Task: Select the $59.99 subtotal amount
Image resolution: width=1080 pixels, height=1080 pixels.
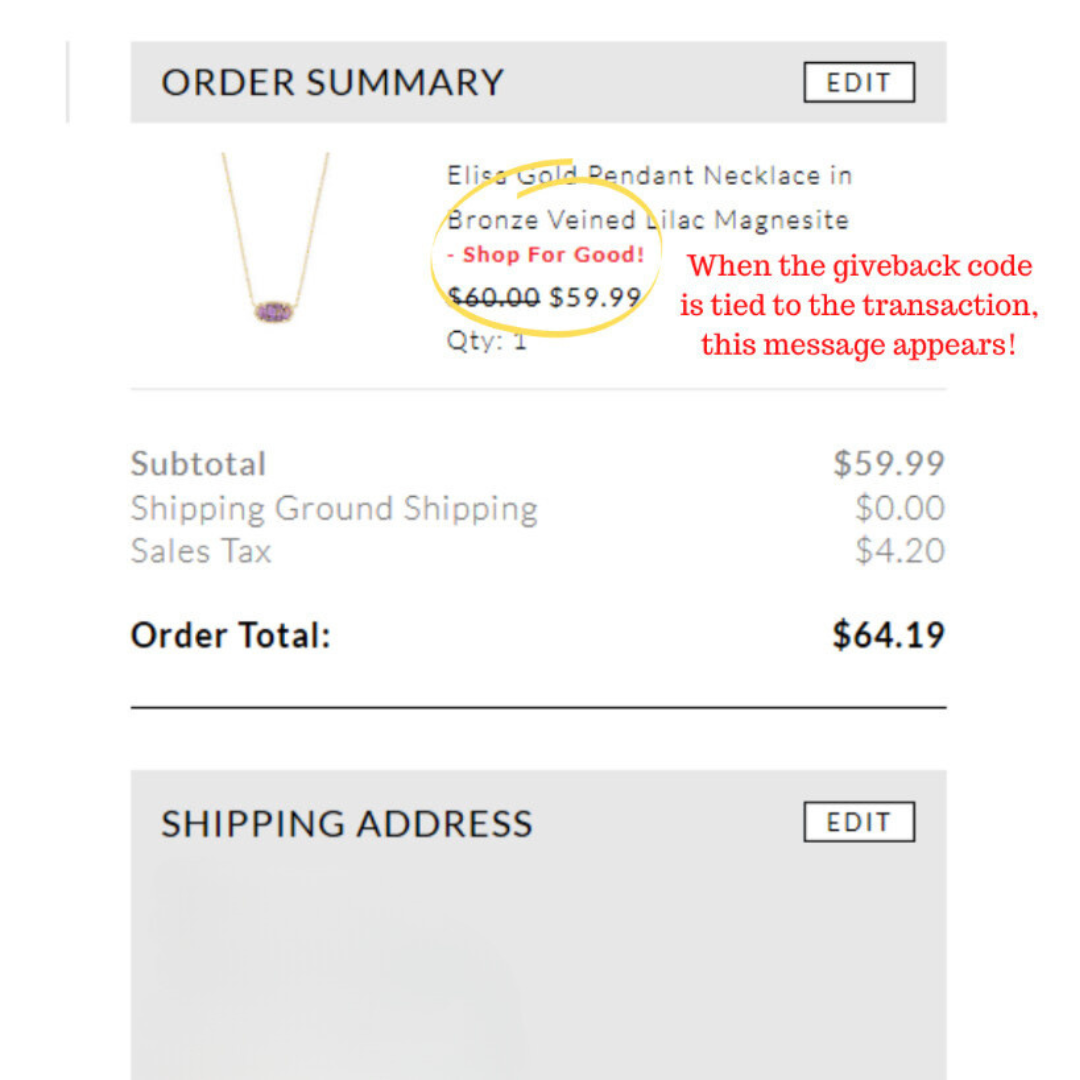Action: (889, 463)
